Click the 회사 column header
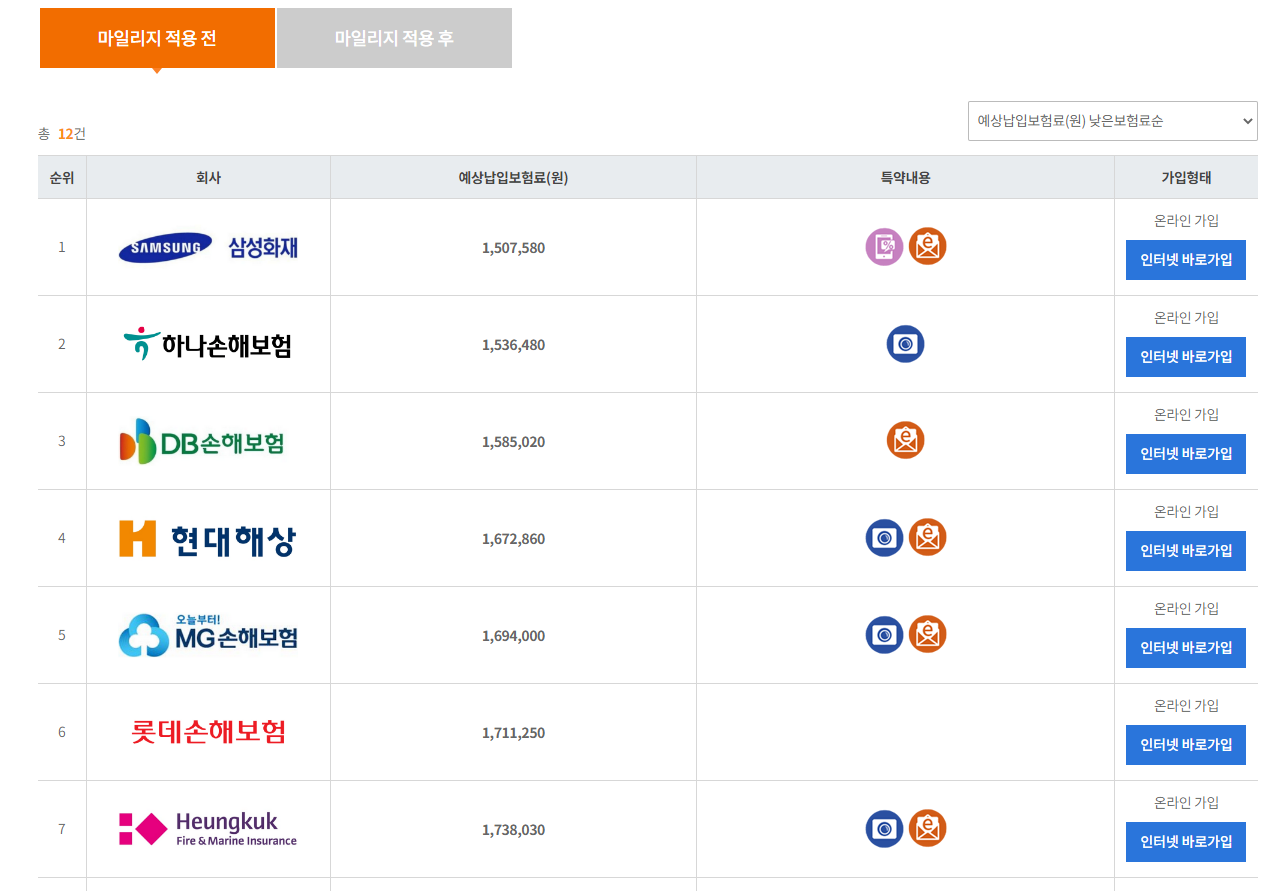The height and width of the screenshot is (891, 1288). pyautogui.click(x=208, y=178)
